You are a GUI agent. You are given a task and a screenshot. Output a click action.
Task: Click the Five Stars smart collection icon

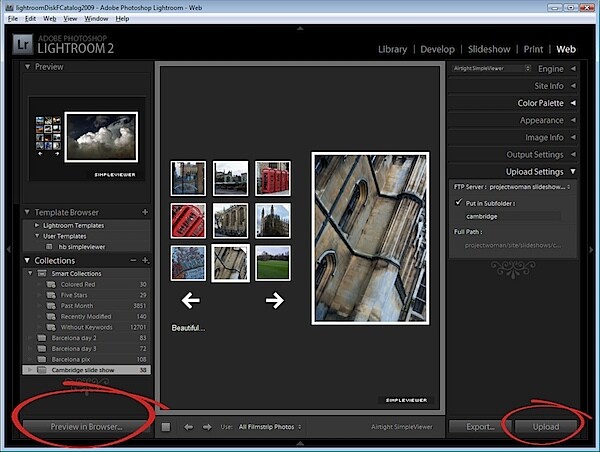[x=51, y=295]
